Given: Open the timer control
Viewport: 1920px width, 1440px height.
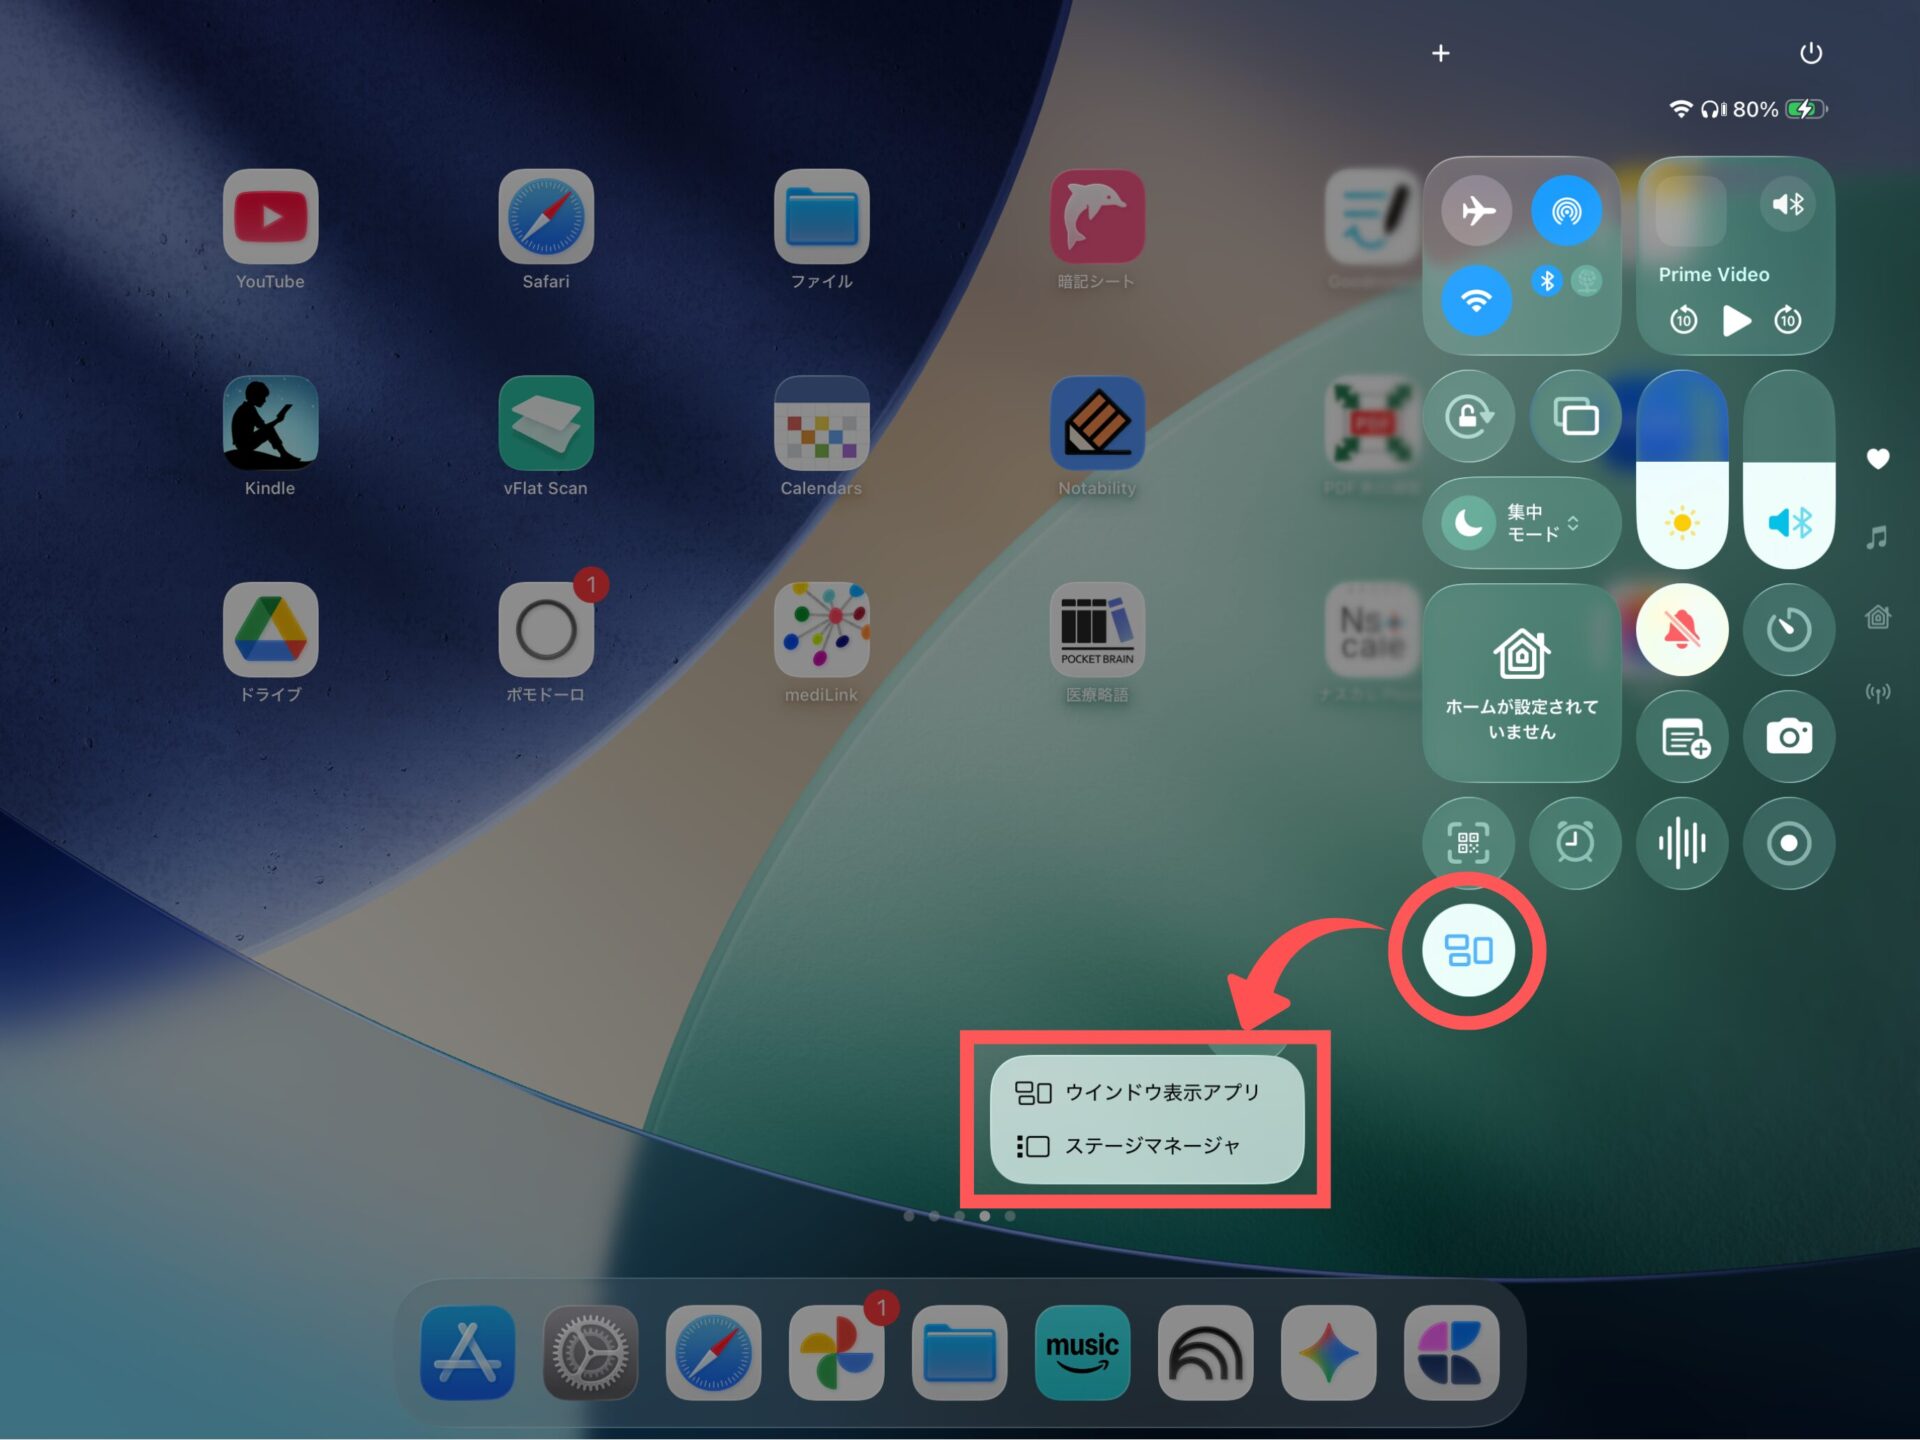Looking at the screenshot, I should 1788,630.
